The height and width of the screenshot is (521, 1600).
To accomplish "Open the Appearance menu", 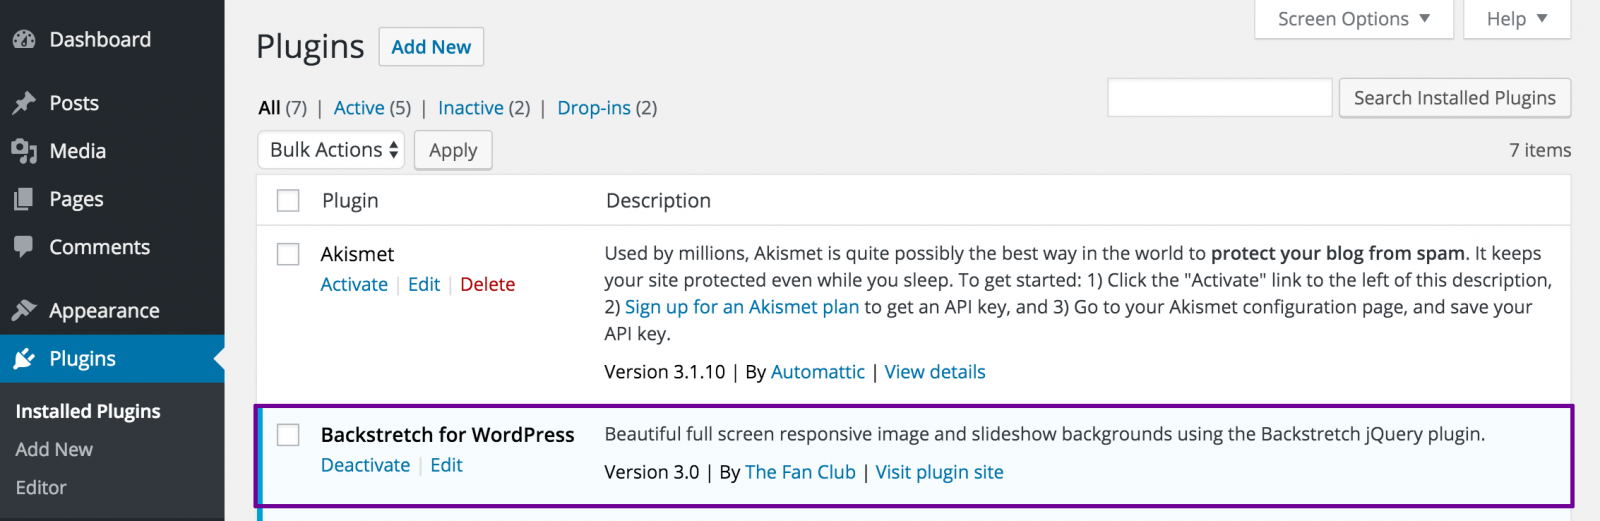I will (x=112, y=310).
